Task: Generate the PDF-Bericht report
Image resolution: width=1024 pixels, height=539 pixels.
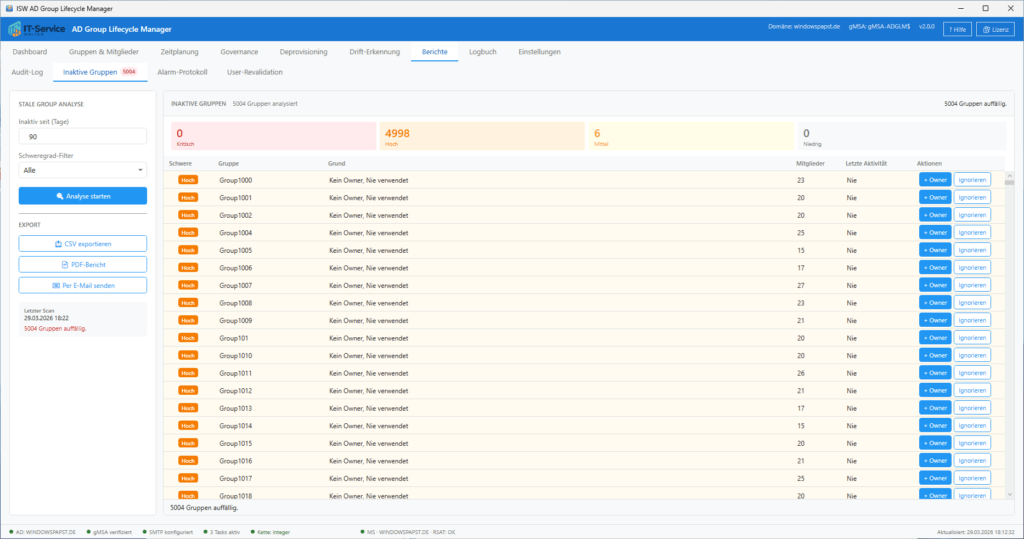Action: coord(83,265)
